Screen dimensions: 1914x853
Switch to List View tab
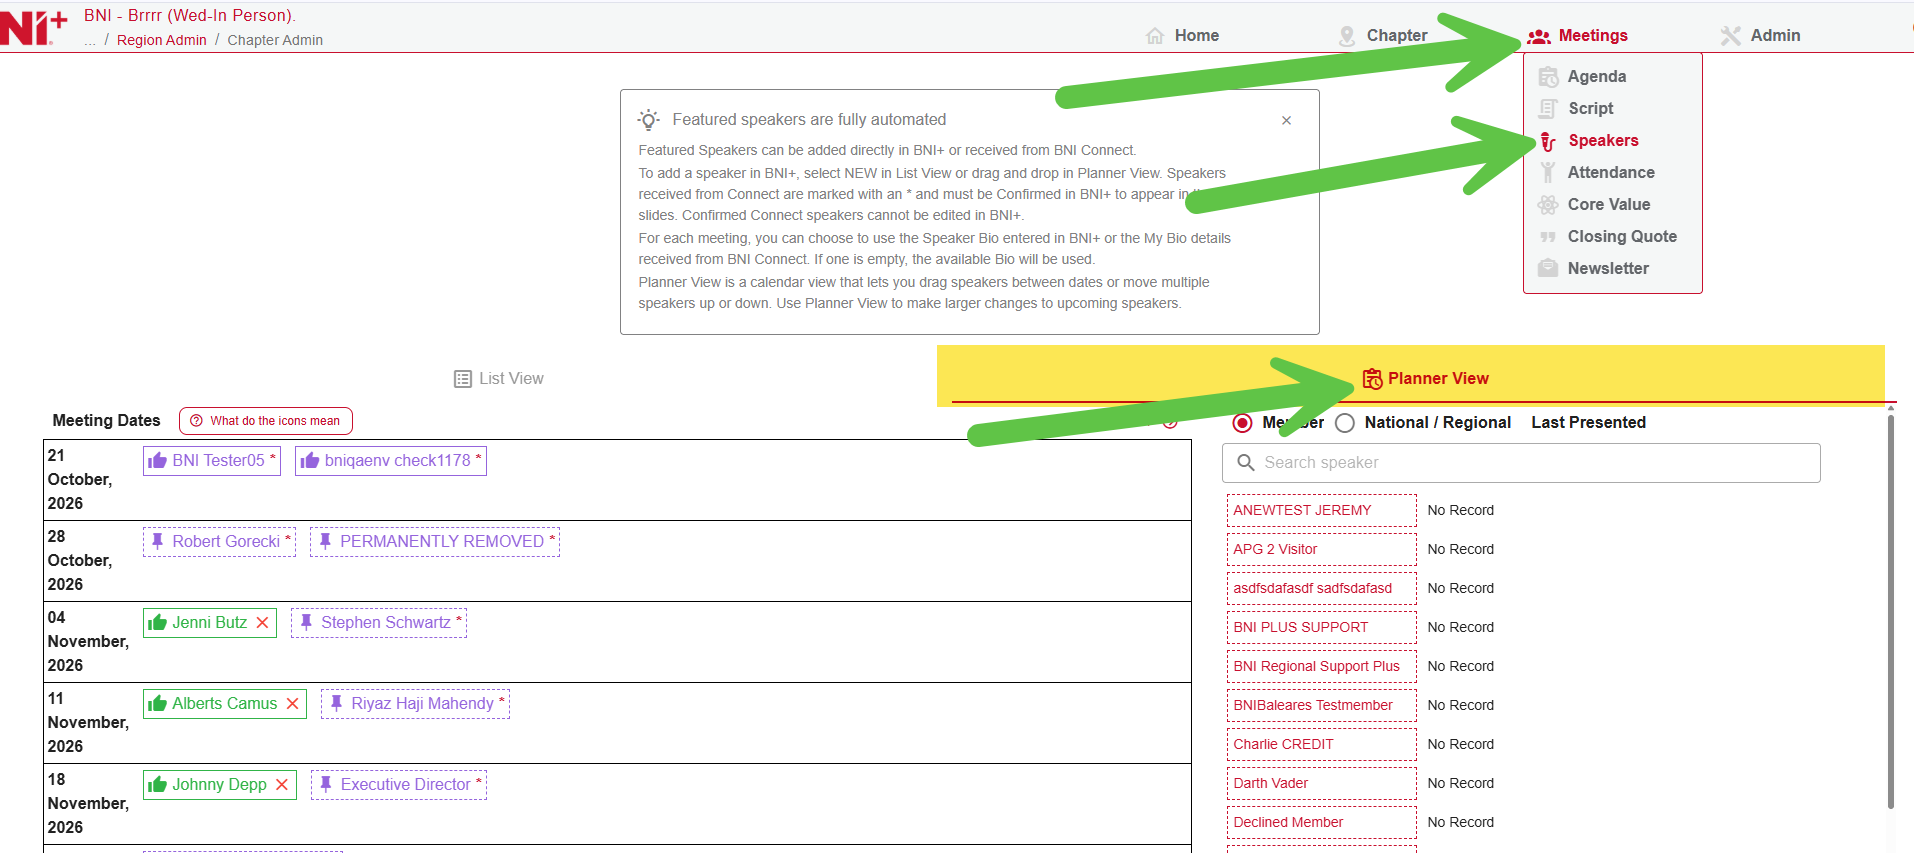click(x=499, y=378)
